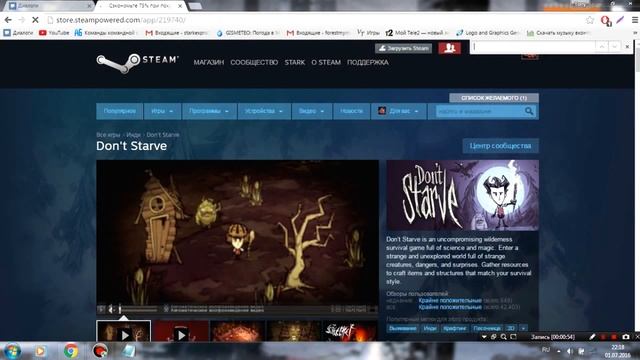Click the recorder fullscreen region icon

[x=513, y=337]
